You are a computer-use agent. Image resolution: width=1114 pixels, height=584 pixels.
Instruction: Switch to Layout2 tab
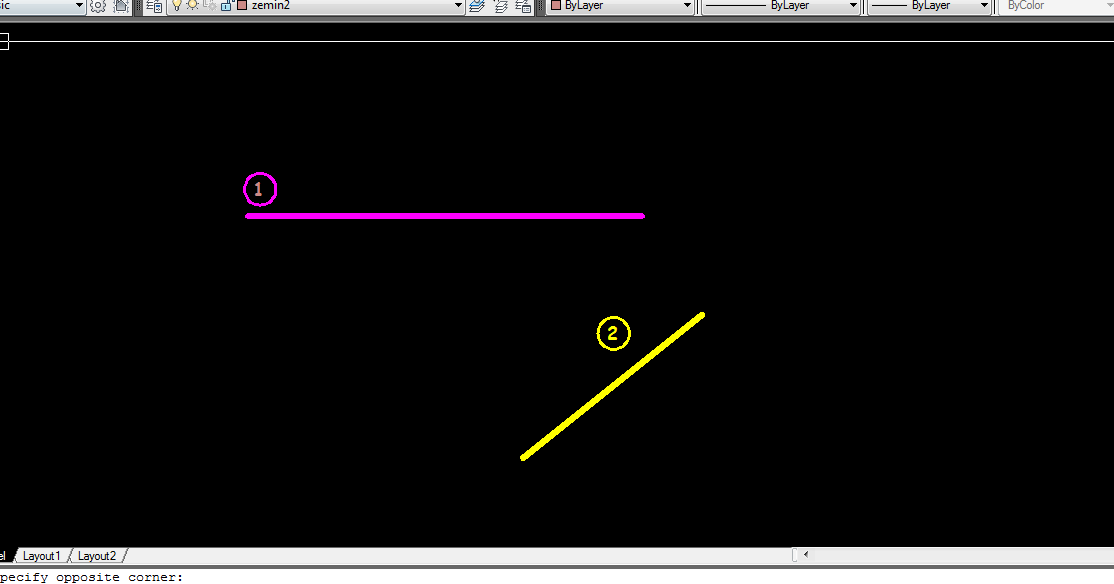coord(97,556)
